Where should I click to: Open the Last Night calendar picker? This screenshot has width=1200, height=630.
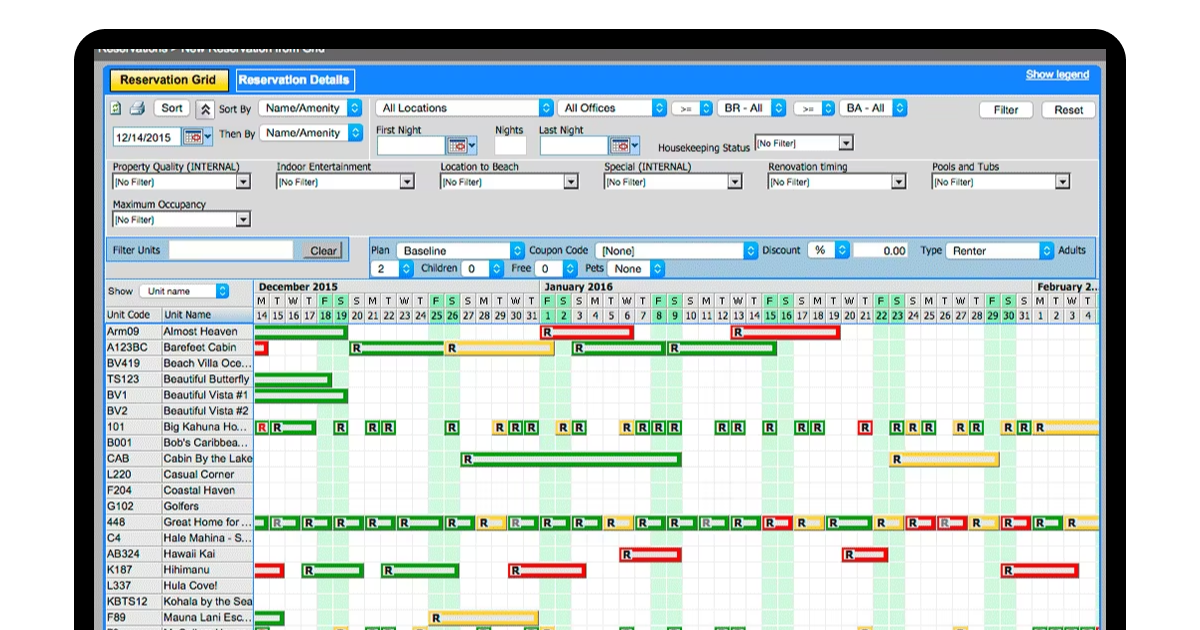tap(623, 146)
